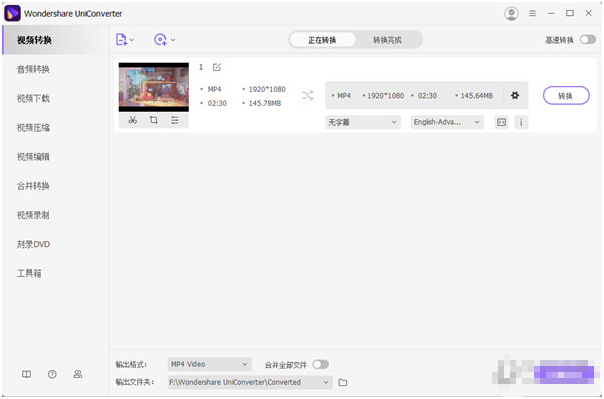The image size is (604, 399).
Task: Open the 视频录制 sidebar item
Action: (55, 215)
